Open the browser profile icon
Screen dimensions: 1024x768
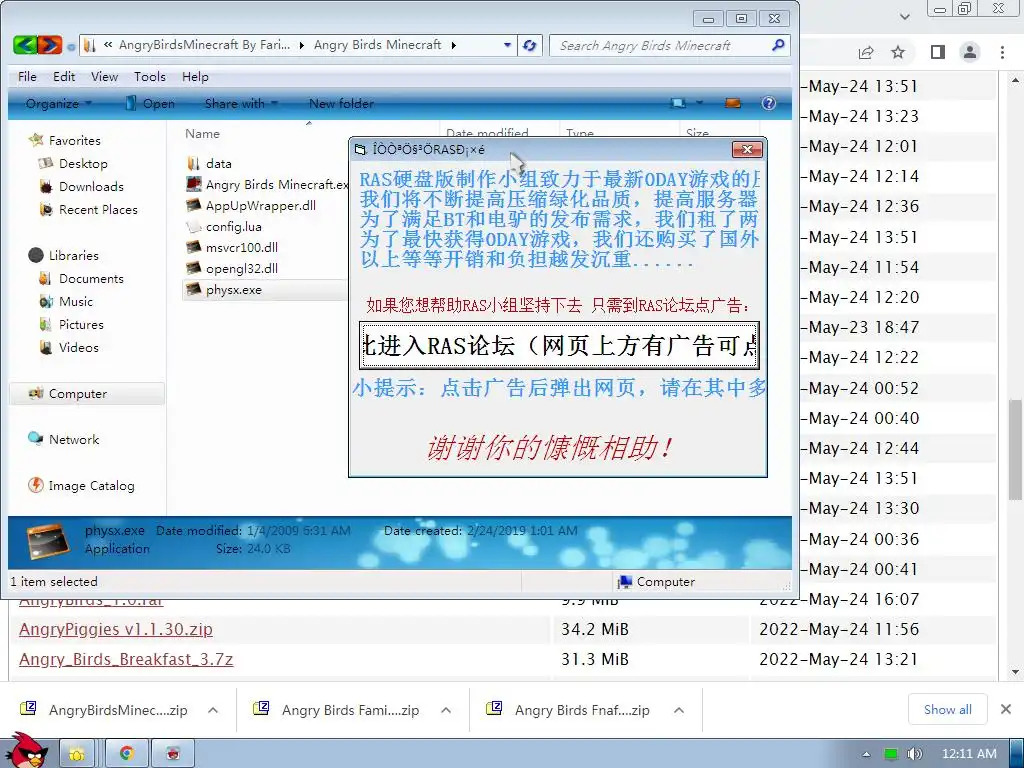tap(970, 52)
